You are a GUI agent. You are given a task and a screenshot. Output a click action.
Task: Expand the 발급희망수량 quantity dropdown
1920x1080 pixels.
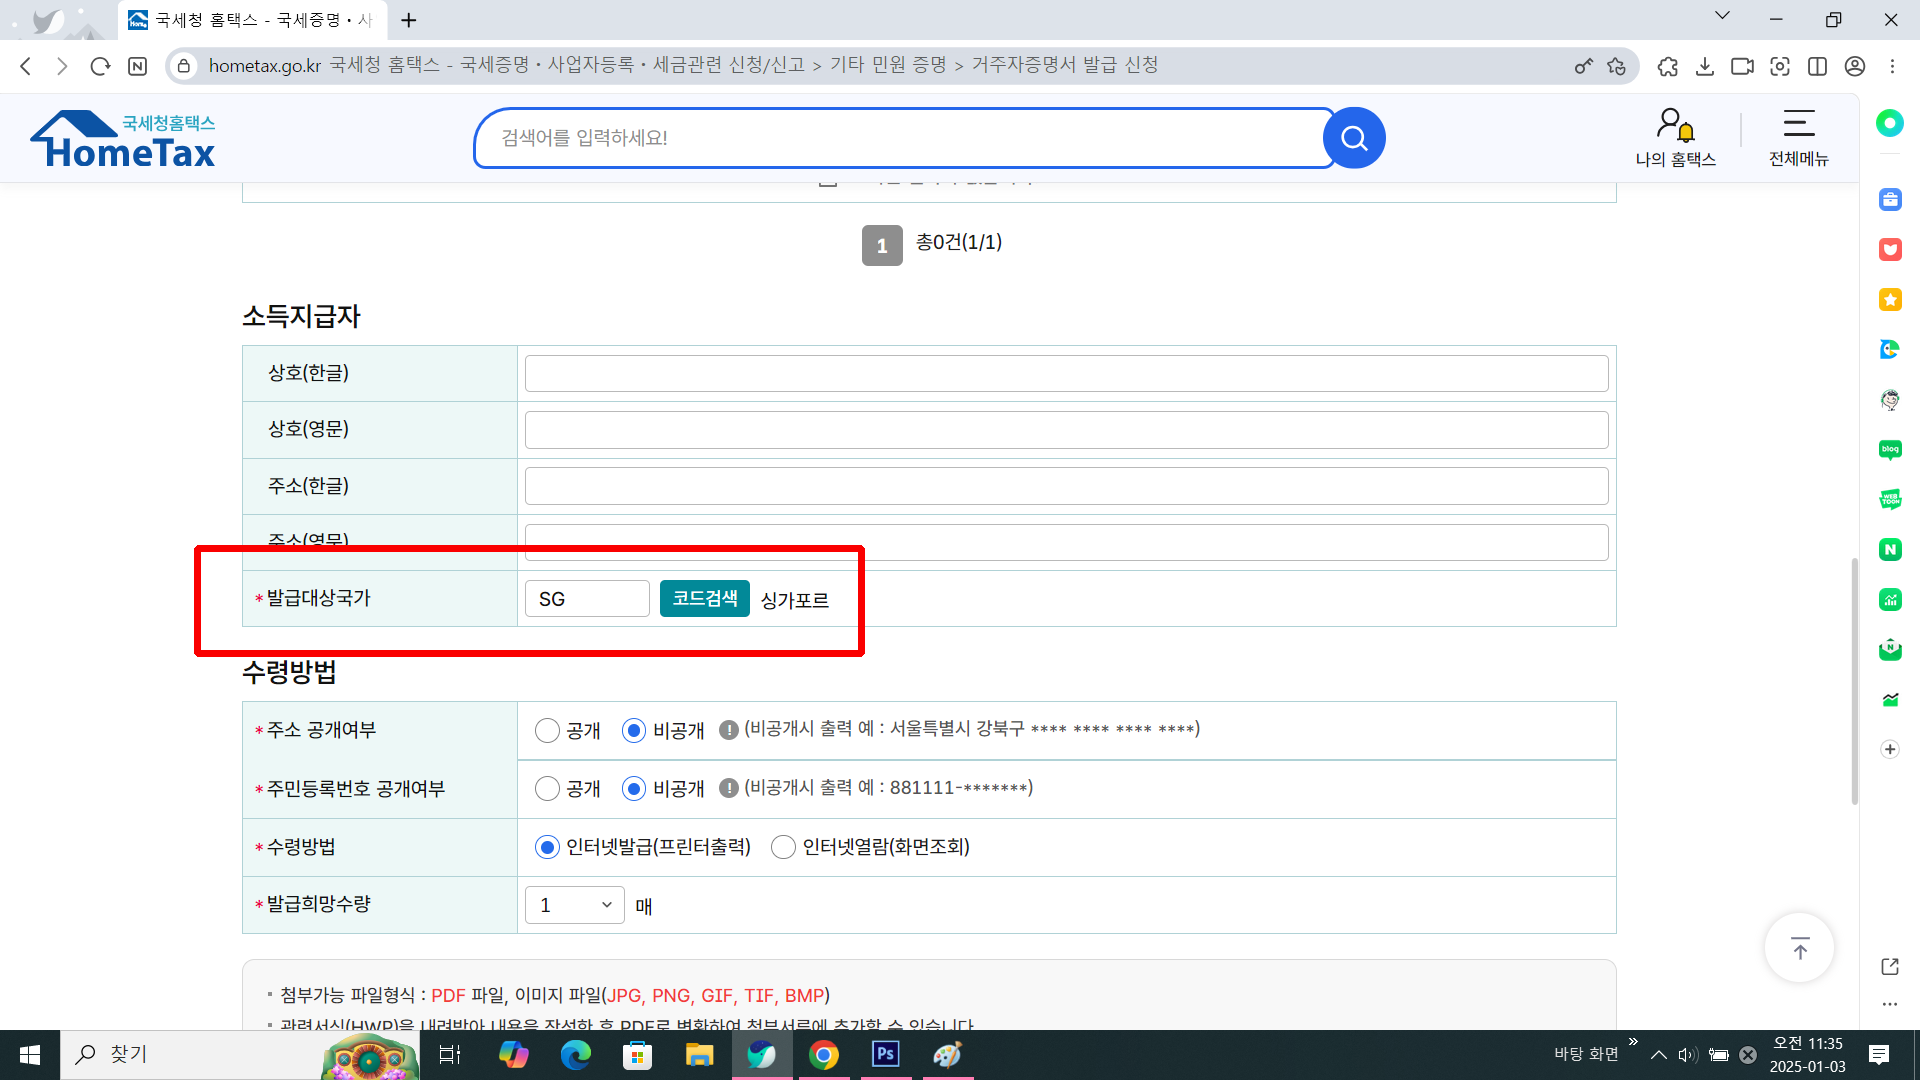click(574, 905)
